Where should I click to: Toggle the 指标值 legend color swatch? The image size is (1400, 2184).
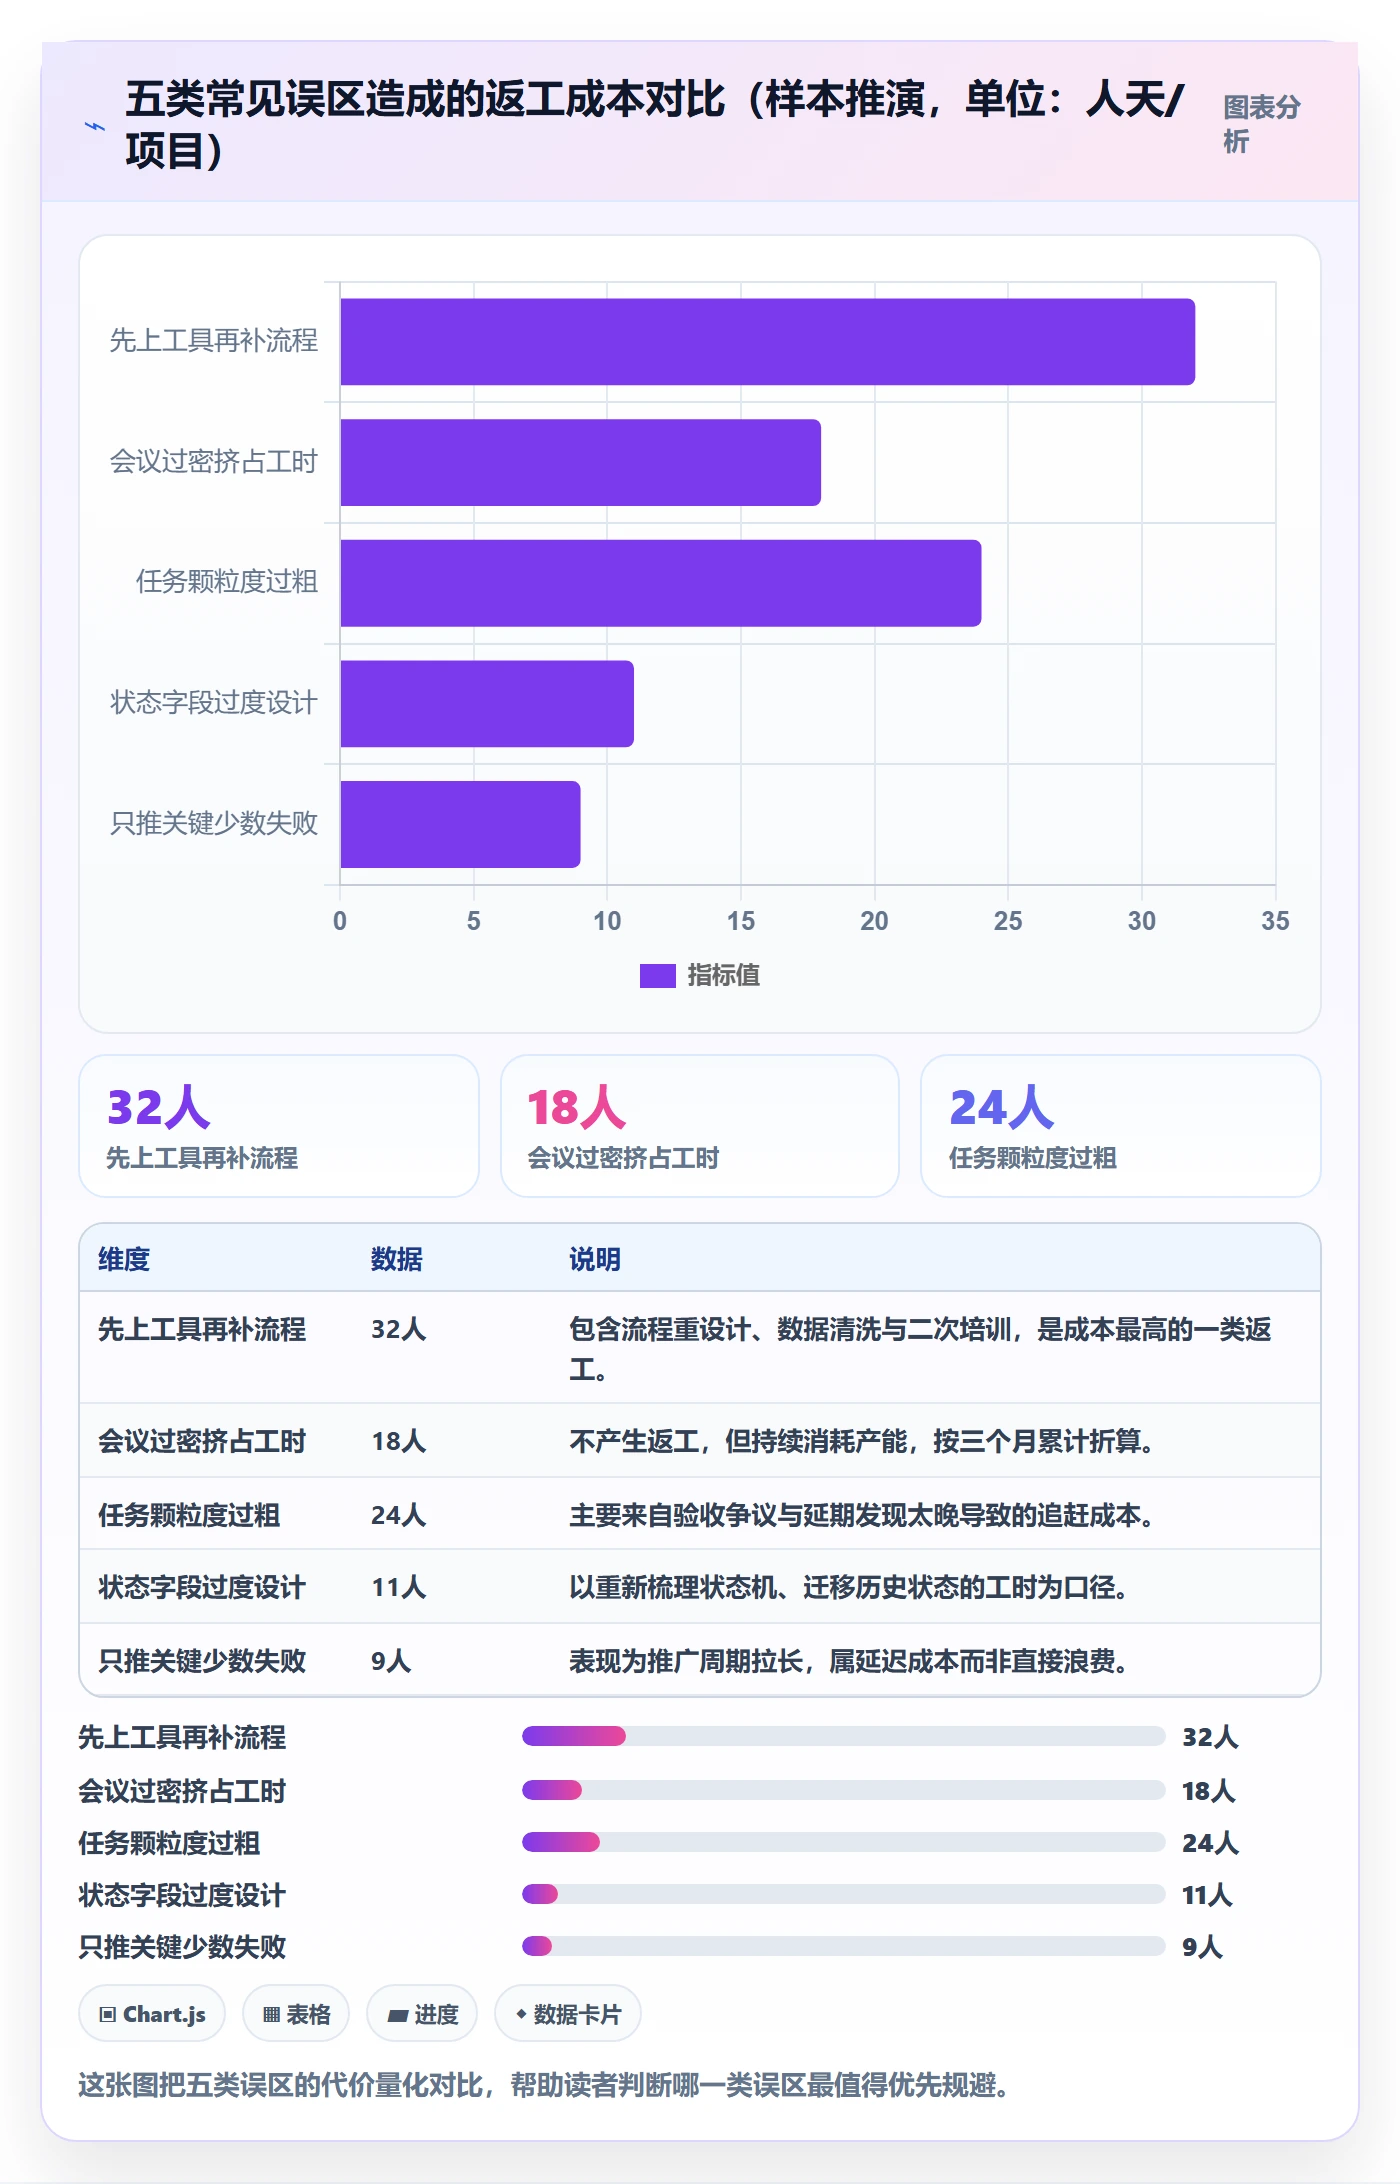click(658, 975)
